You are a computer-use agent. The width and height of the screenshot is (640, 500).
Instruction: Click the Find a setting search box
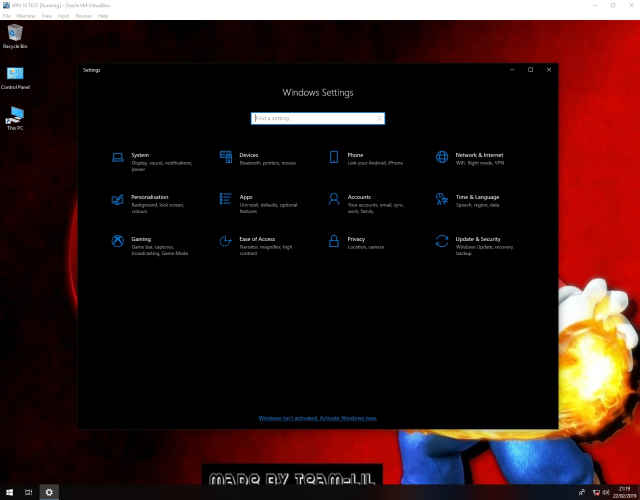[x=318, y=118]
